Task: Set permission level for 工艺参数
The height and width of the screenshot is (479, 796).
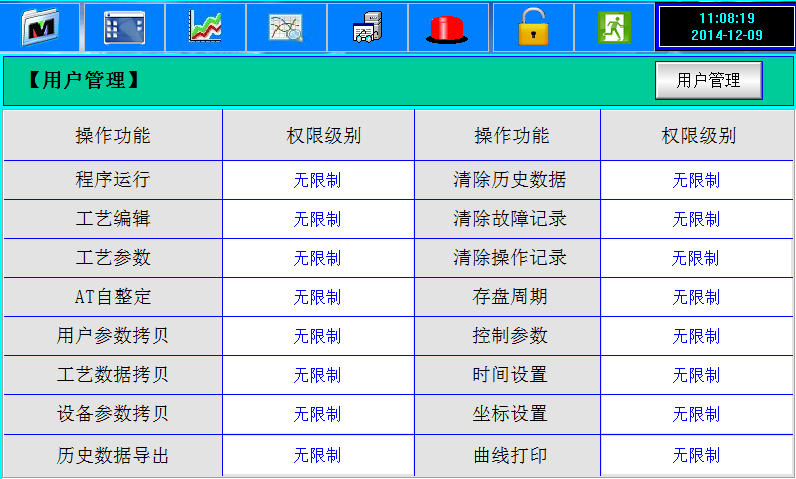Action: (x=318, y=258)
